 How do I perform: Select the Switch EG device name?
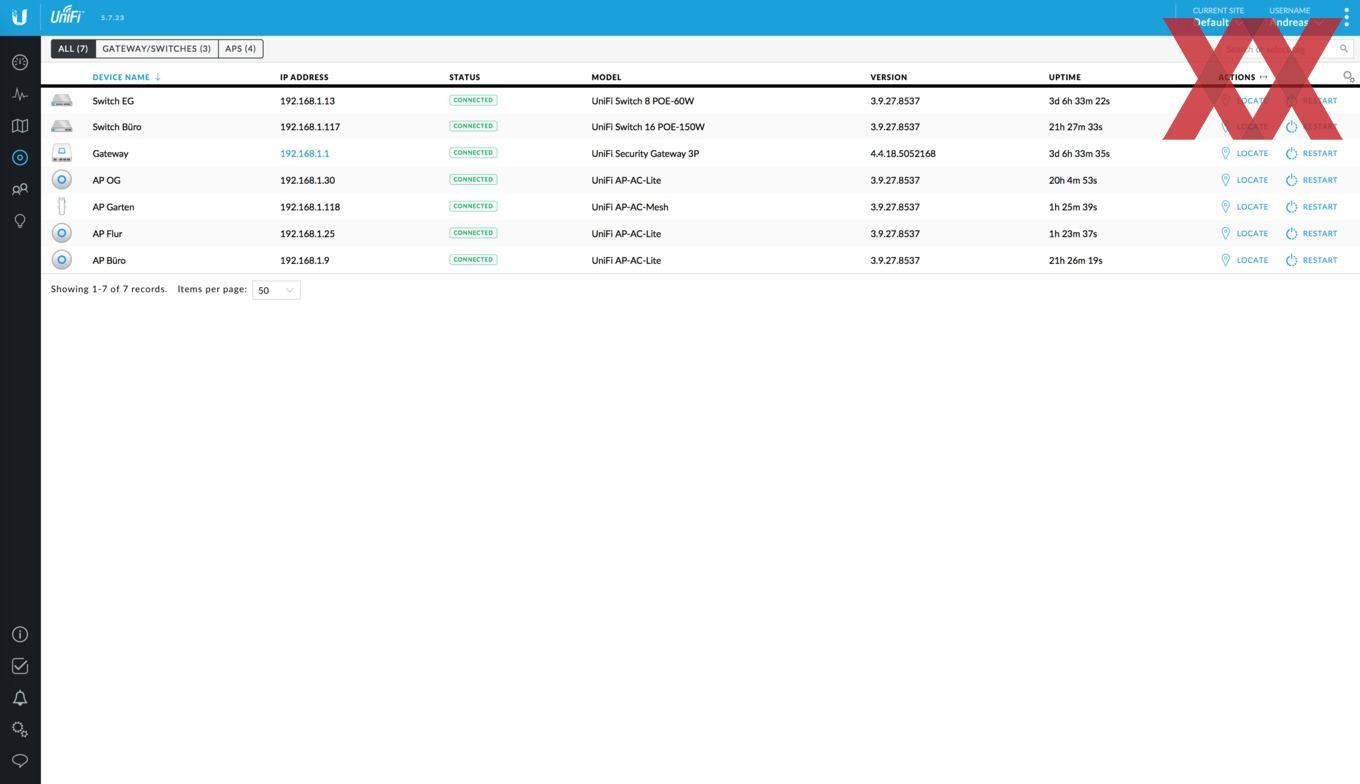113,101
